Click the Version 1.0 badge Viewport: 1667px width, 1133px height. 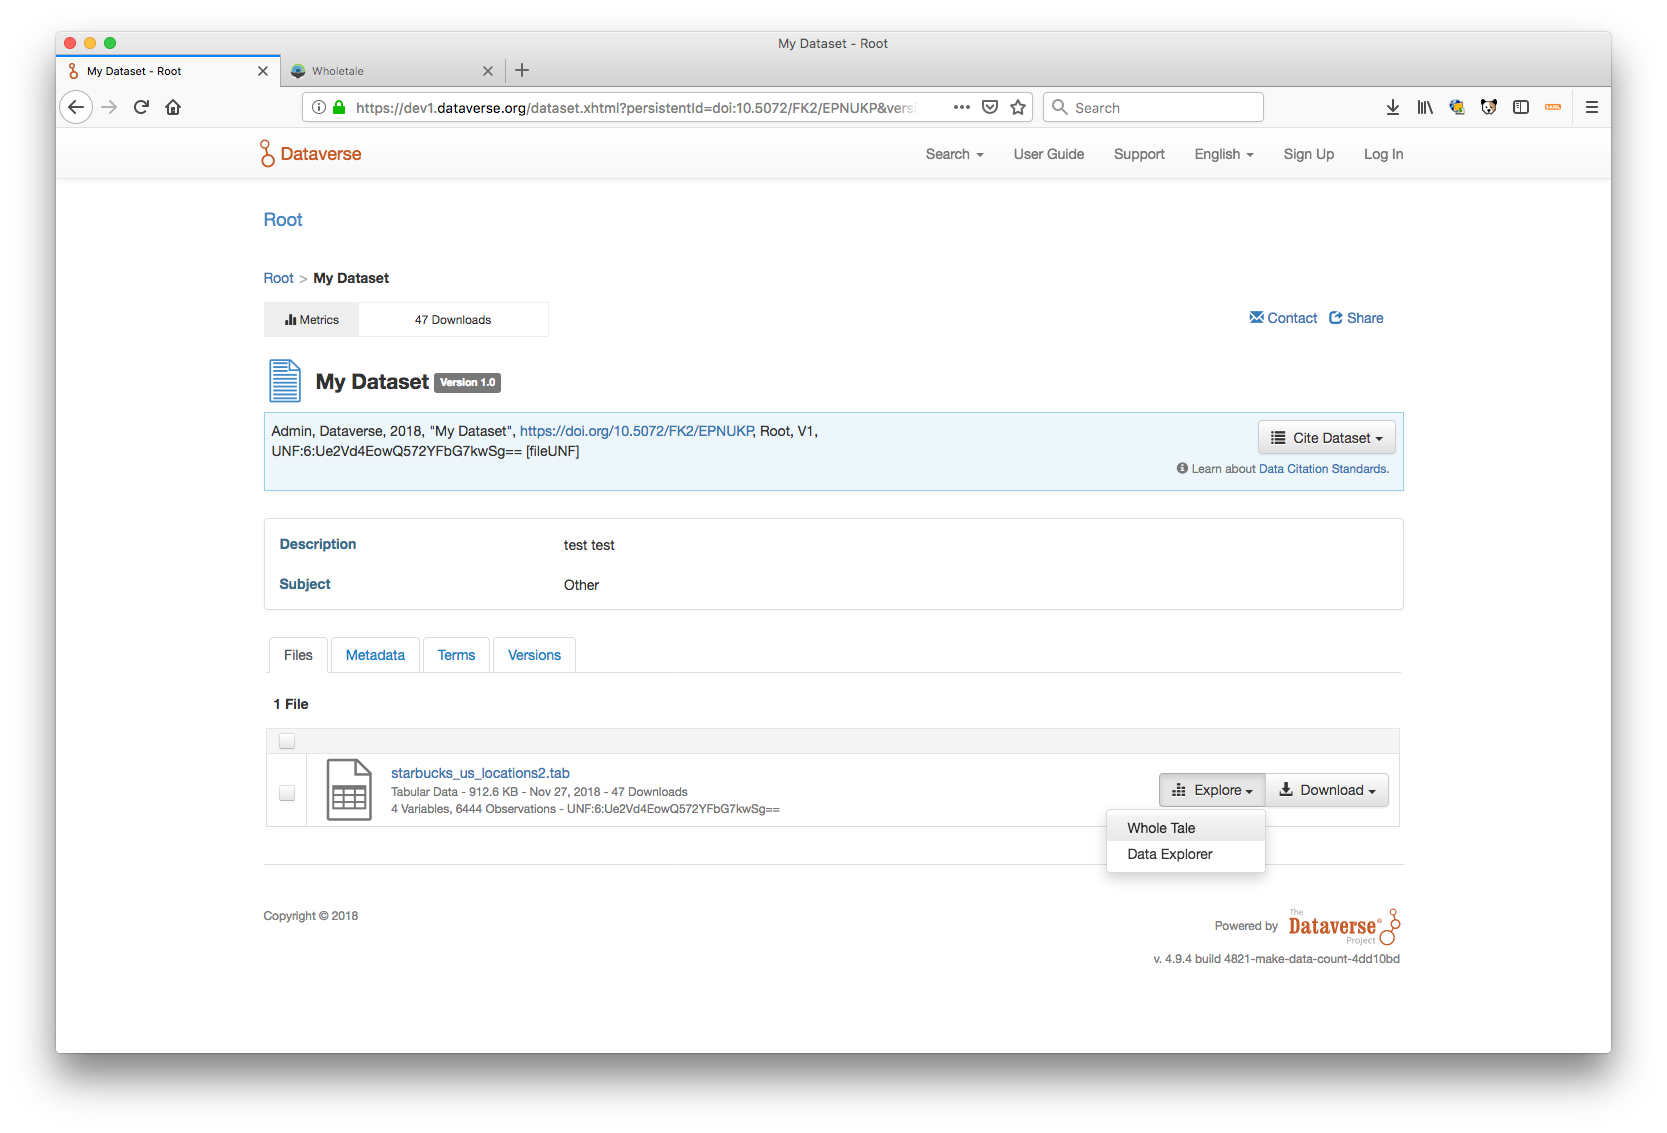(468, 383)
